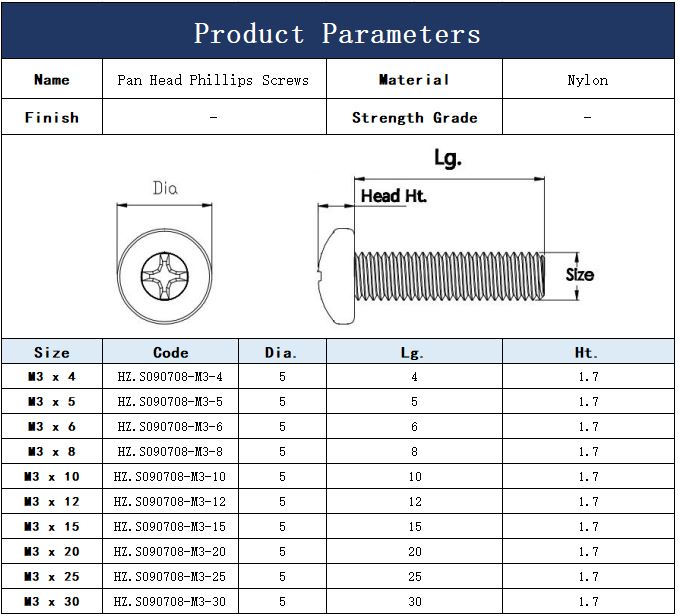
Task: Click the Nylon material value
Action: pos(587,80)
